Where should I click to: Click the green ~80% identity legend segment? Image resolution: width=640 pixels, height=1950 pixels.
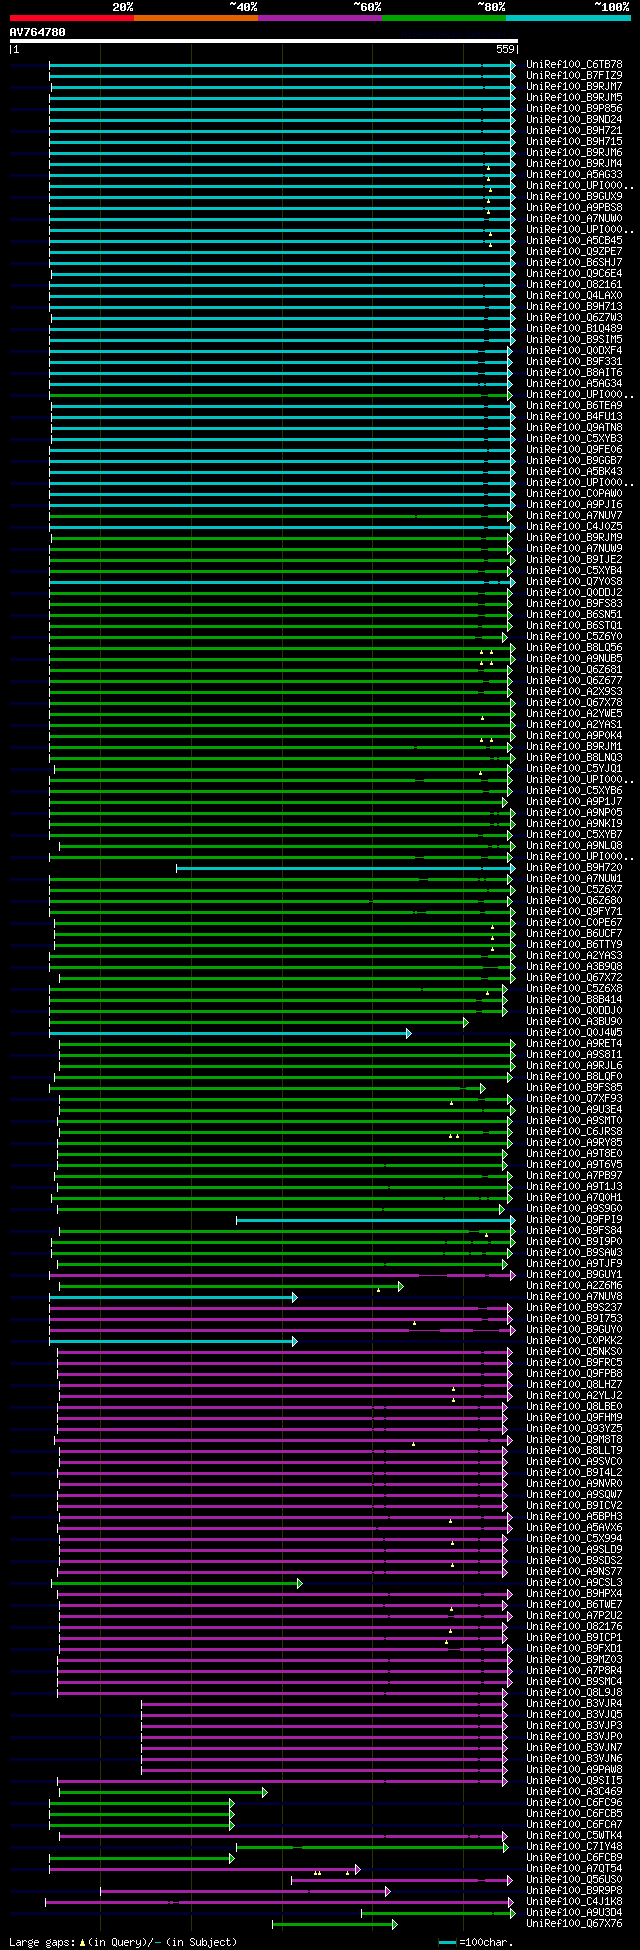coord(444,18)
